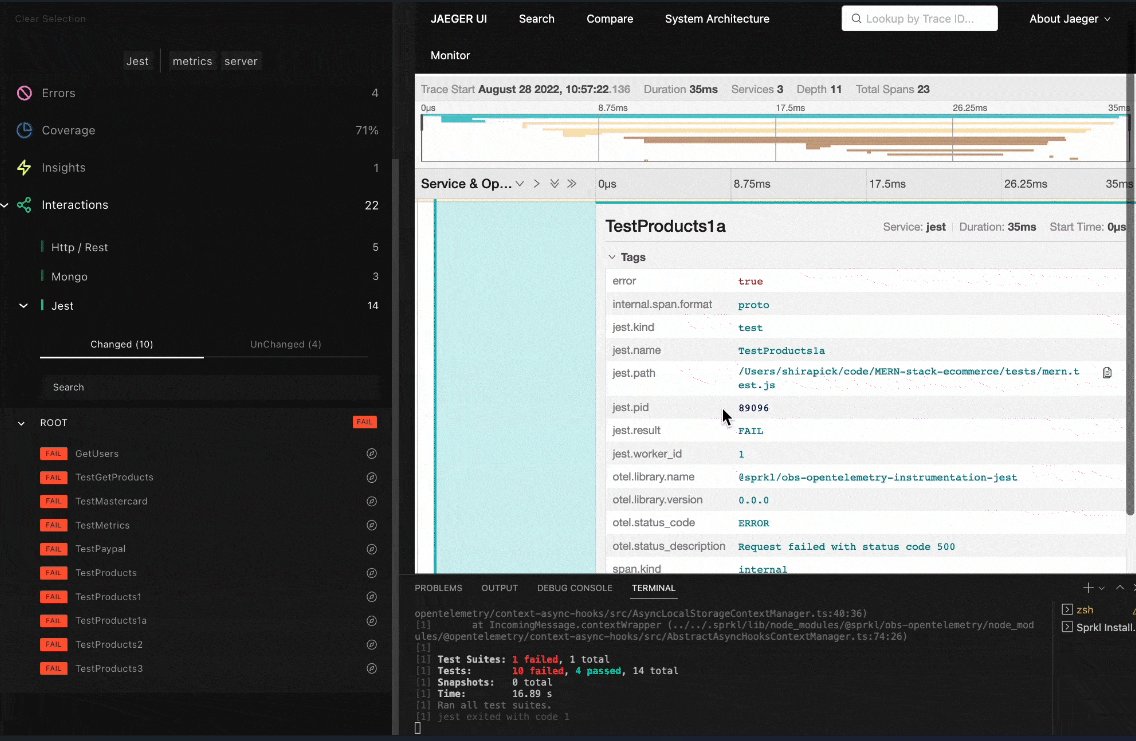Image resolution: width=1136 pixels, height=741 pixels.
Task: Expand one level arrow in Service & Operation header
Action: click(537, 184)
